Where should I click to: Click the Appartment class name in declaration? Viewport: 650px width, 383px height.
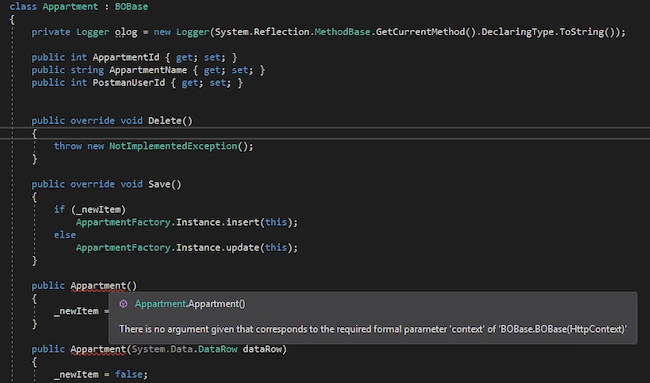(x=70, y=7)
